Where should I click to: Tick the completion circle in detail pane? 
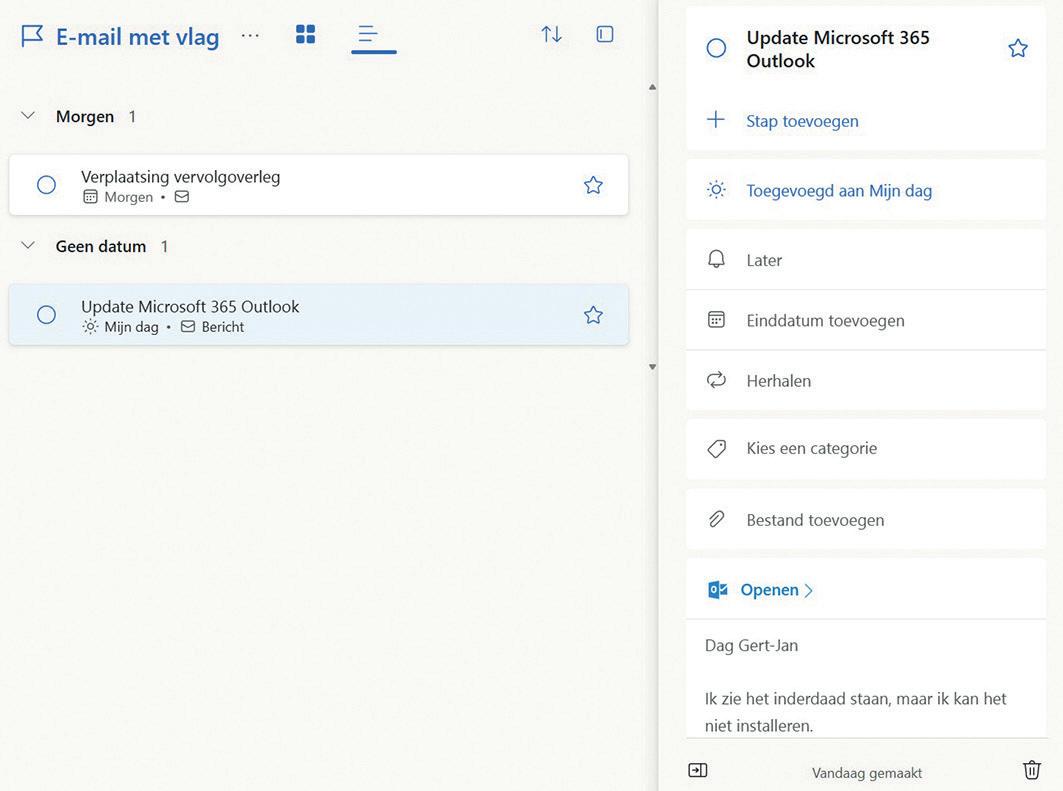716,48
